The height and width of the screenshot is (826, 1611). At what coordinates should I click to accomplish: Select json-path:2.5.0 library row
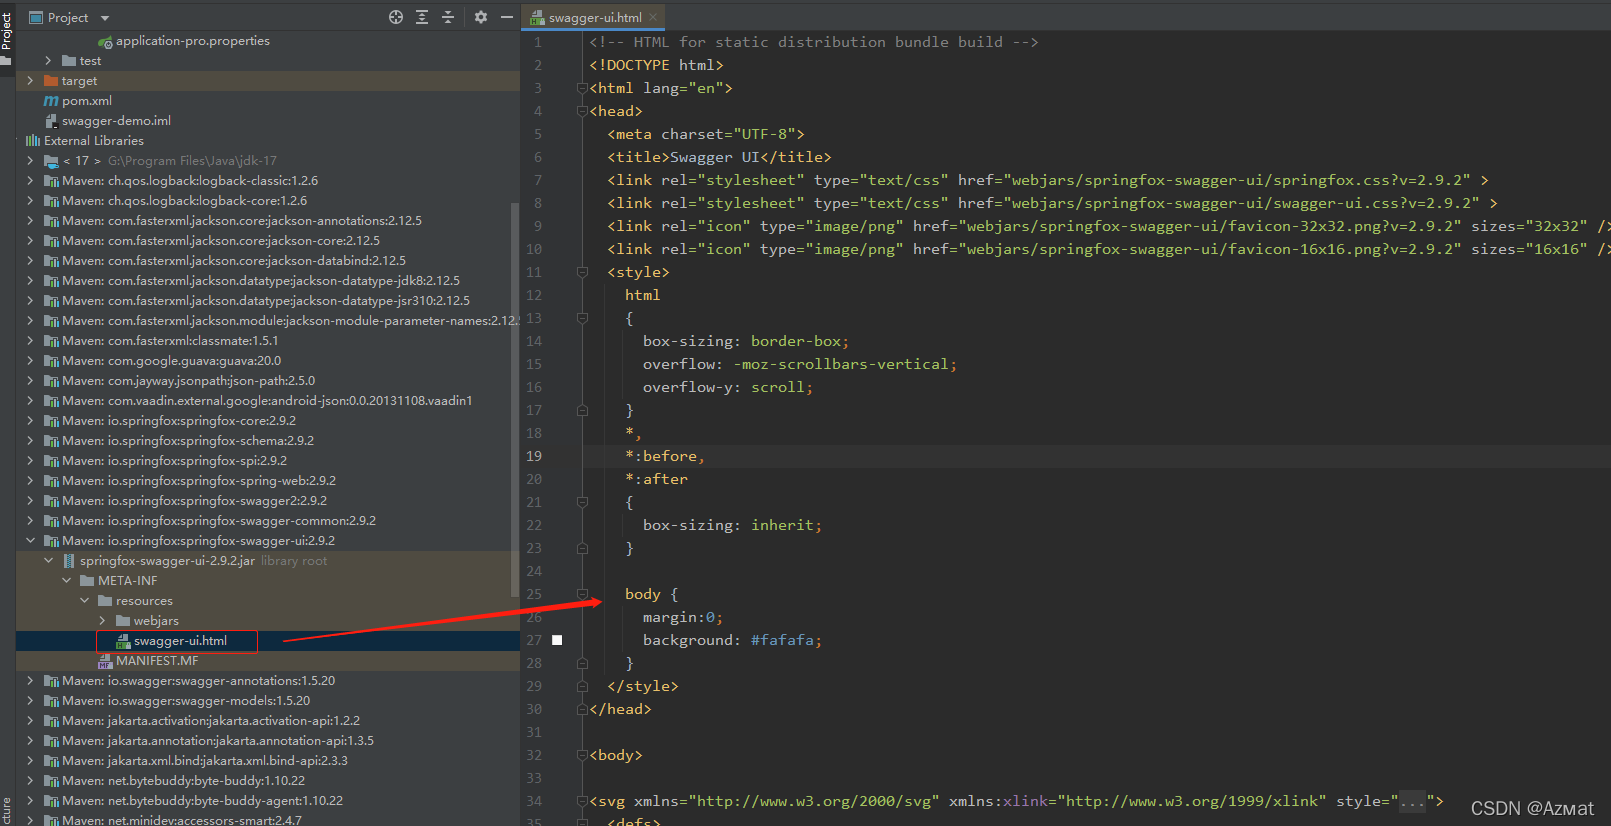tap(267, 381)
